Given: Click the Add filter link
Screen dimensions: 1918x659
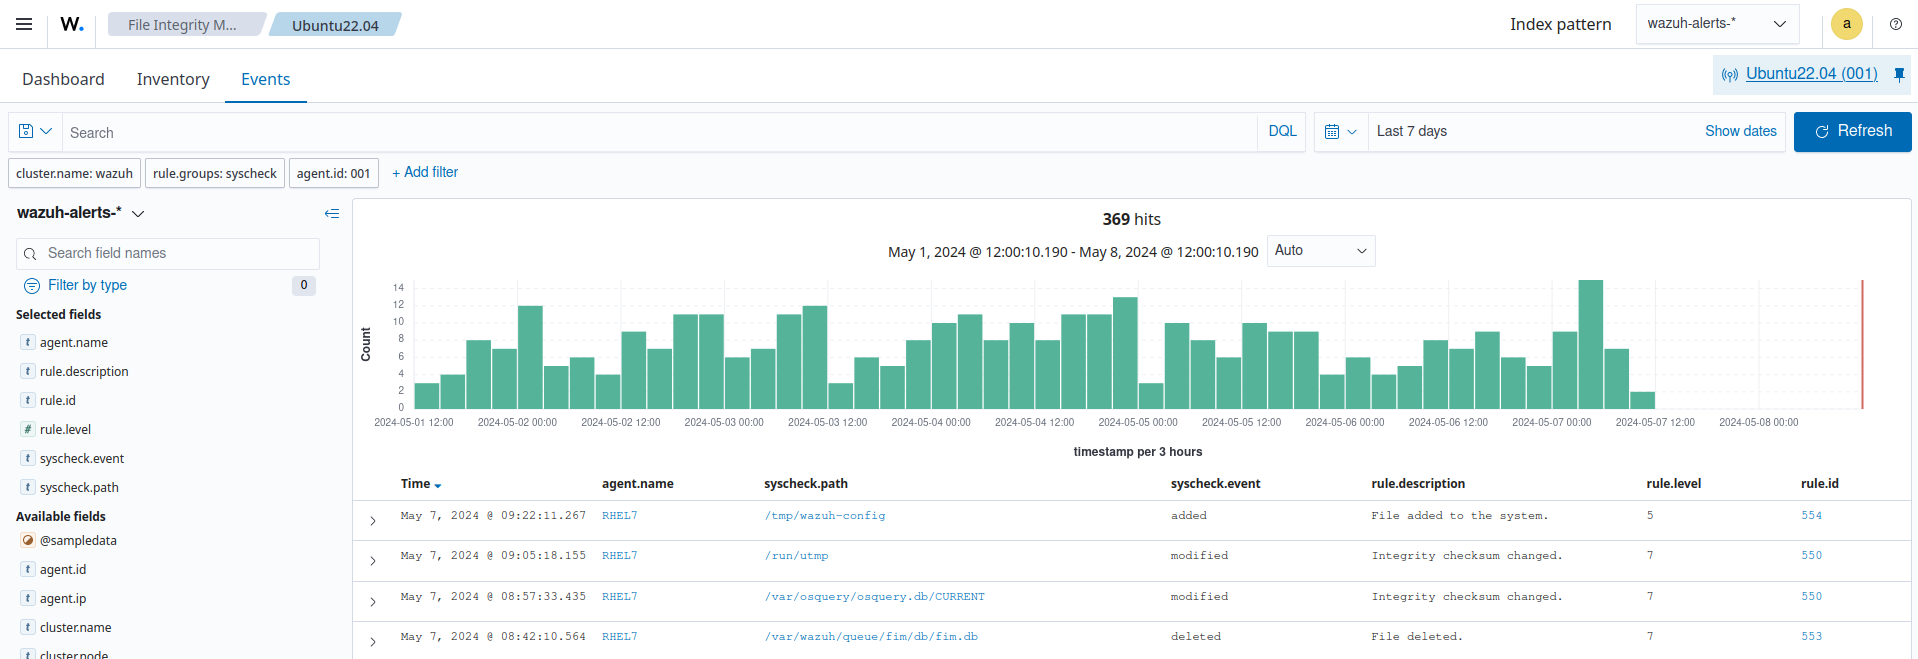Looking at the screenshot, I should tap(425, 172).
